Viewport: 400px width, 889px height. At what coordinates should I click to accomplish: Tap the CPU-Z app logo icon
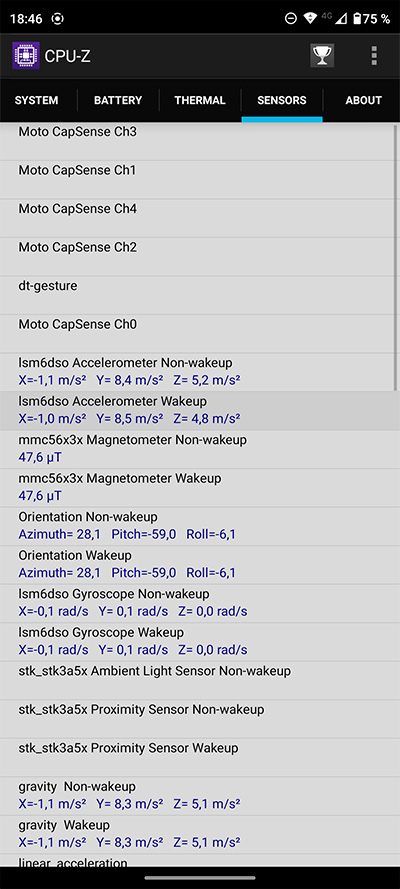tap(25, 56)
